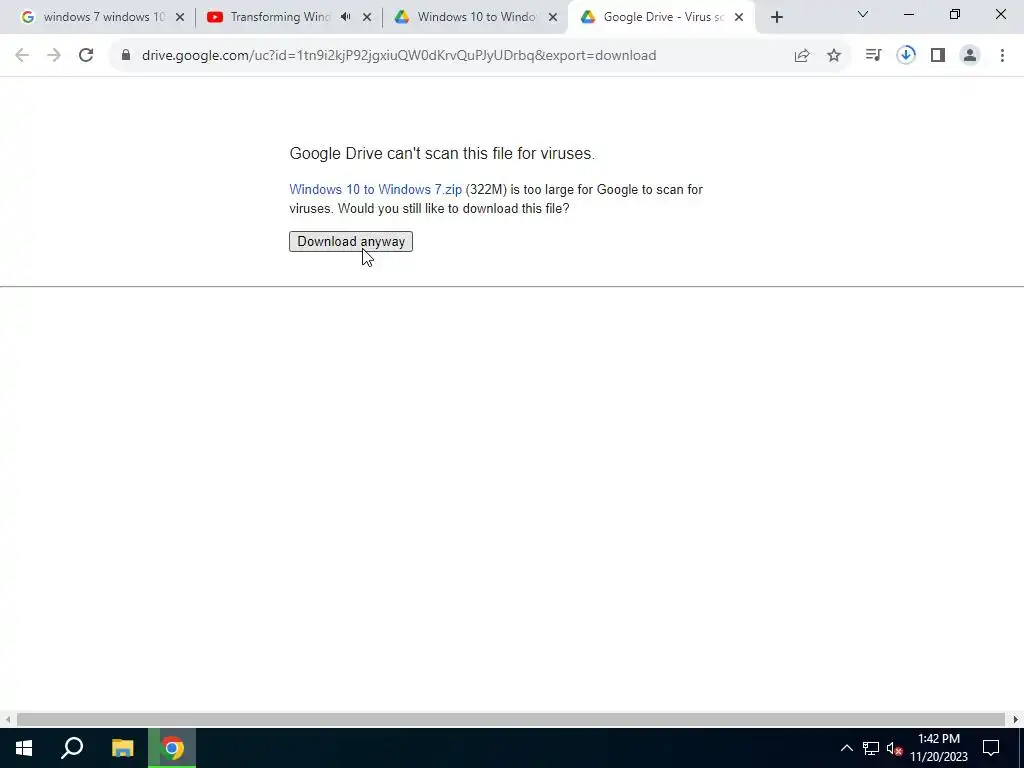Open the notification center icon
The image size is (1024, 768).
tap(991, 748)
